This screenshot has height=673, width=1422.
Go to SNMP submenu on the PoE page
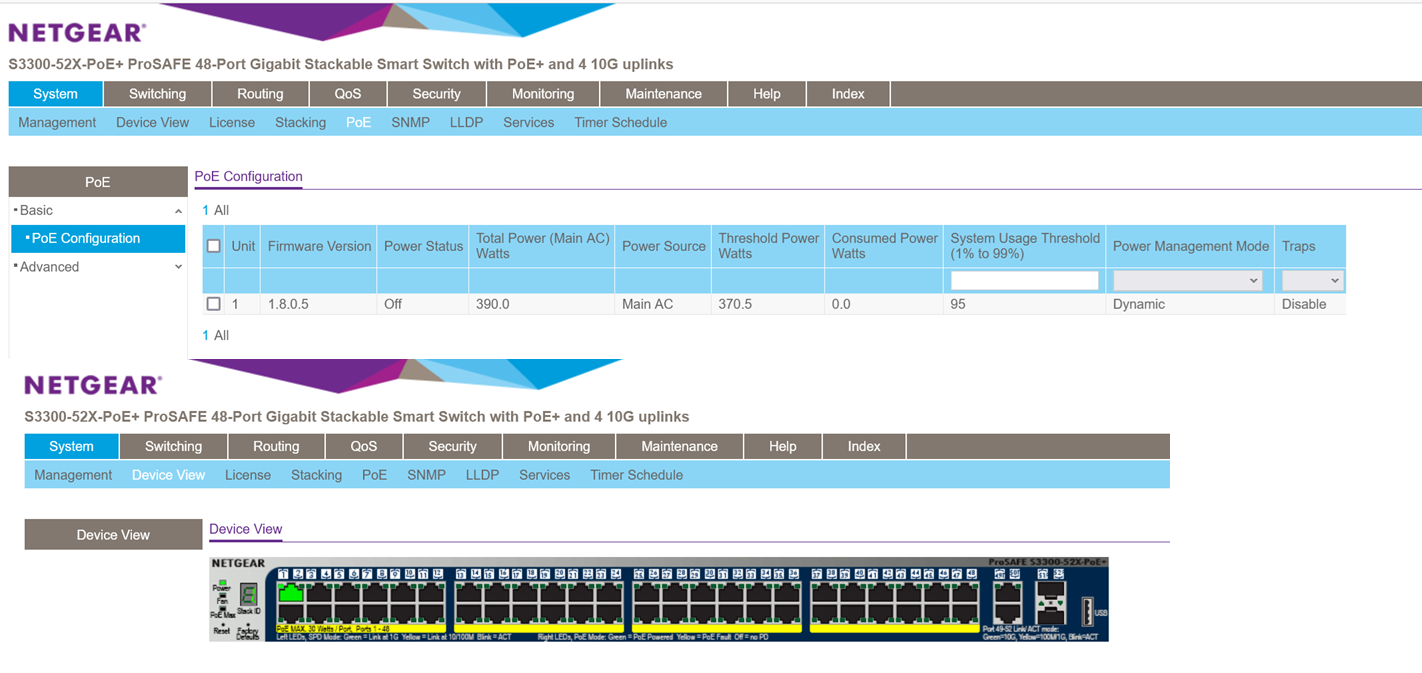(x=411, y=122)
